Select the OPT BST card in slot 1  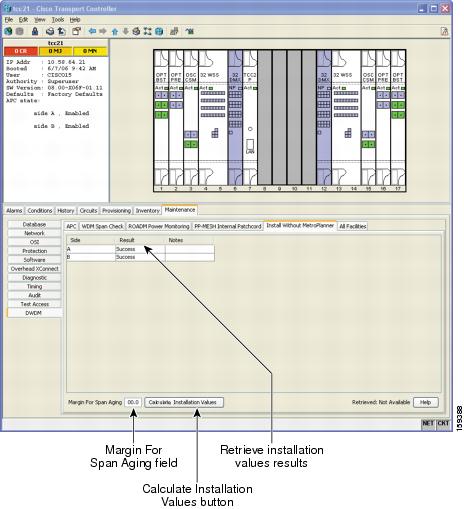tap(161, 118)
